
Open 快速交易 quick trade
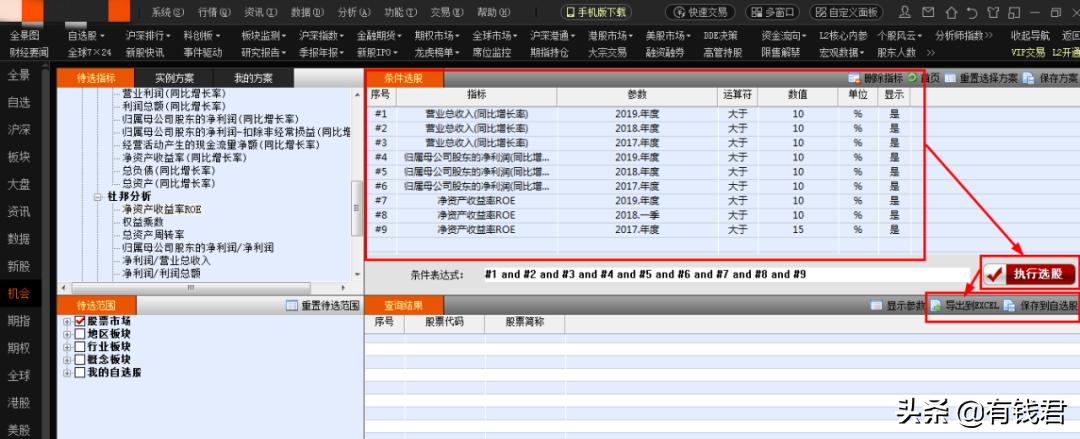pos(700,12)
